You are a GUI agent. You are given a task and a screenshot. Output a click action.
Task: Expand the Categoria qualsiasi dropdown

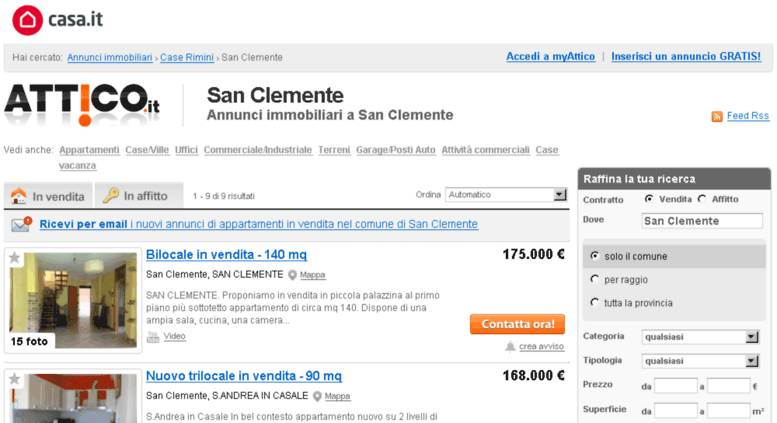point(700,337)
